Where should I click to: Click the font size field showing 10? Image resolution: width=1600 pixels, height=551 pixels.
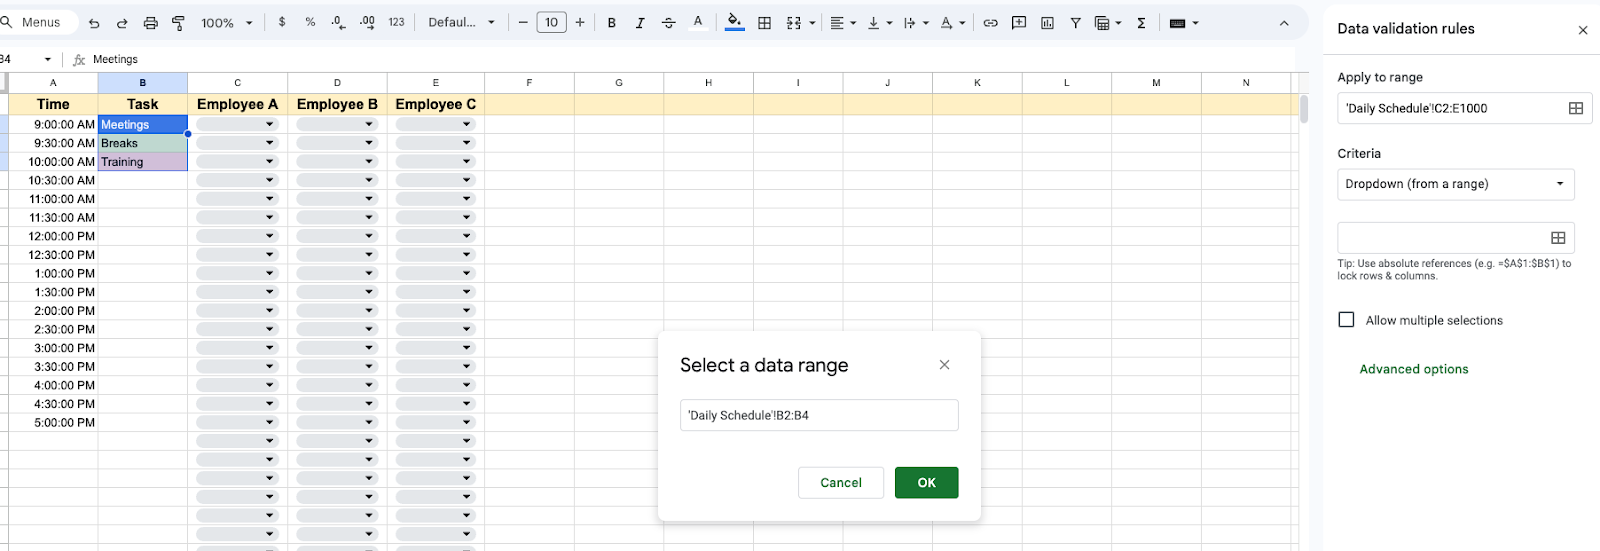click(x=551, y=22)
